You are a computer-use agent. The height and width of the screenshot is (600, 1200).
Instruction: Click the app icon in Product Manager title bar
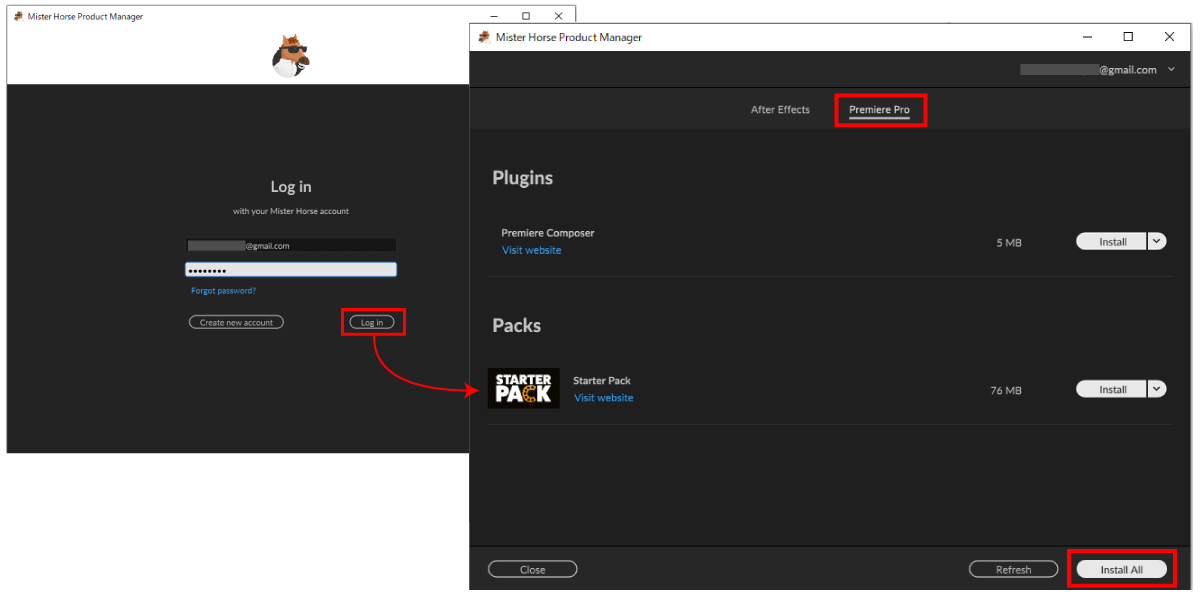(x=484, y=37)
